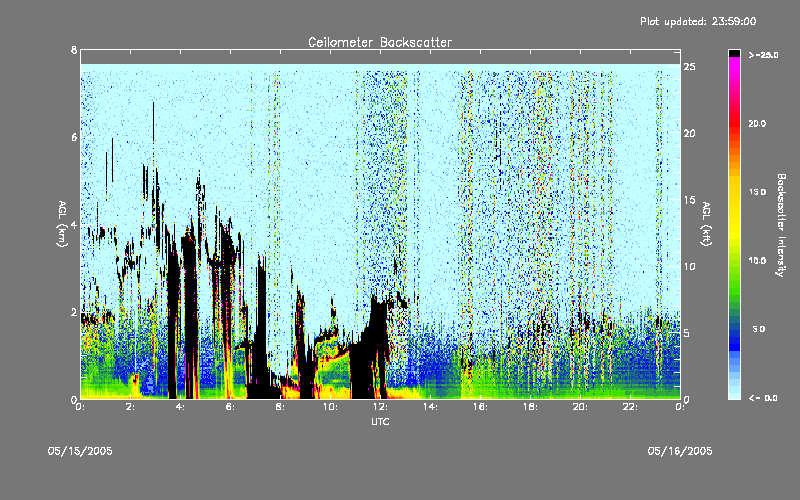Click the start date 05/15/2005
The height and width of the screenshot is (500, 800).
click(80, 451)
